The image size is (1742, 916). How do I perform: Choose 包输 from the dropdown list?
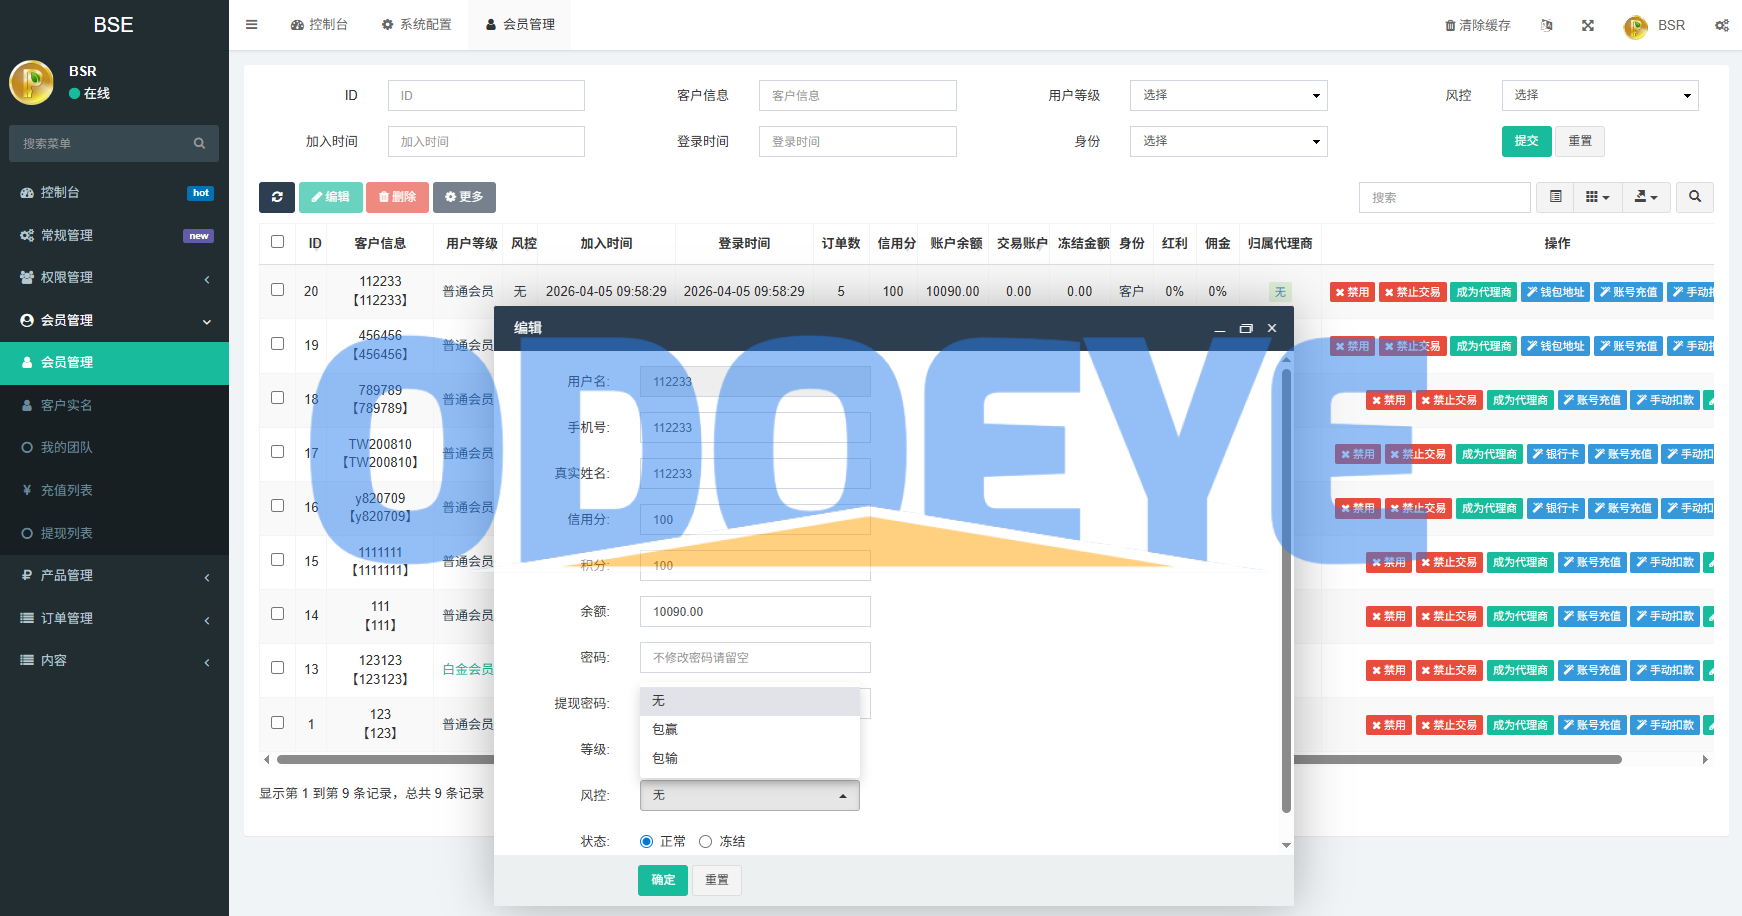(x=750, y=759)
